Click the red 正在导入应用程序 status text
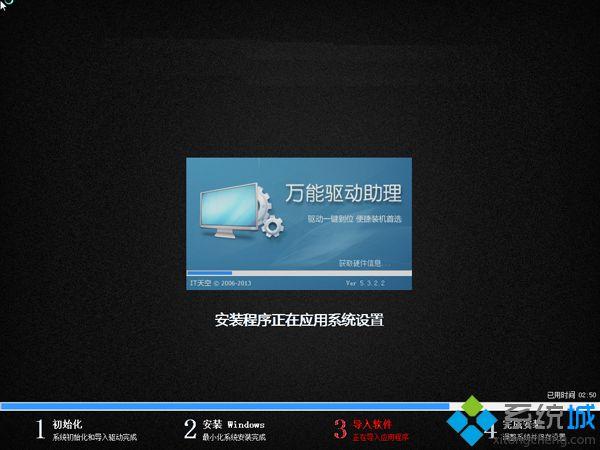Screen dimensions: 600x450 click(380, 437)
